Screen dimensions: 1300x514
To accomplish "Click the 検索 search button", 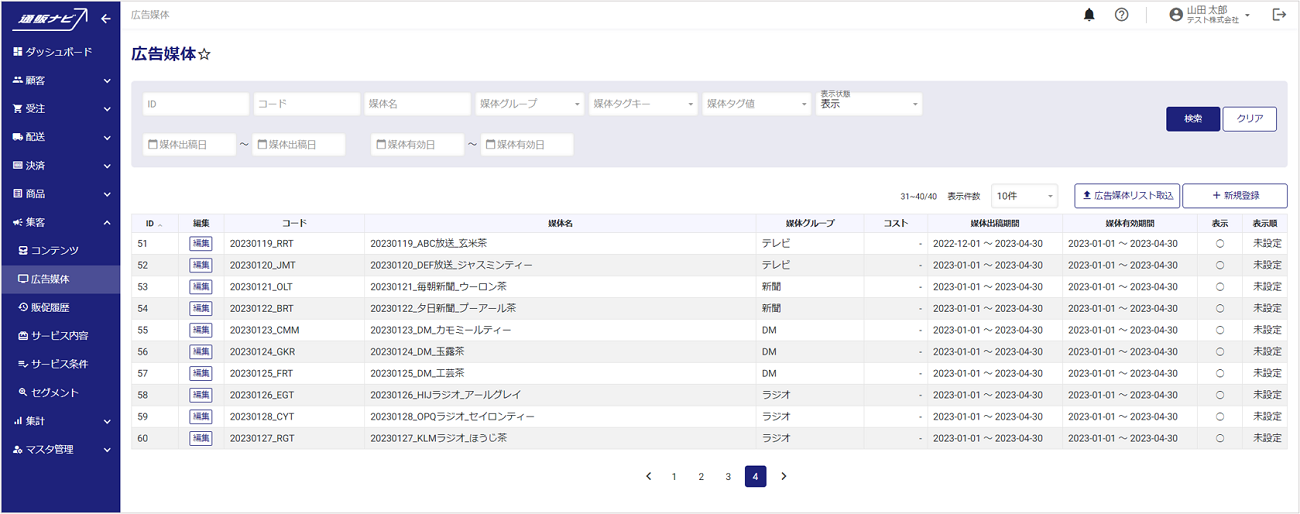I will click(1192, 119).
